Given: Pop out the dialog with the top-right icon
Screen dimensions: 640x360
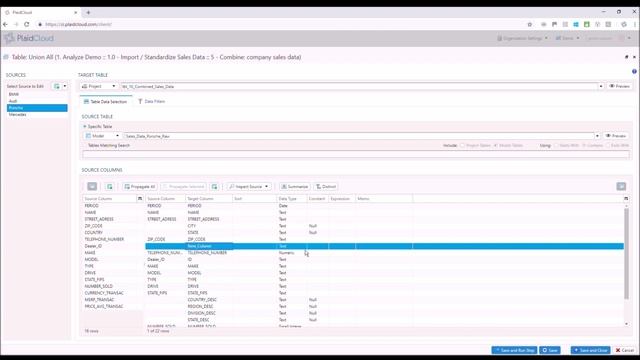Looking at the screenshot, I should pos(627,57).
